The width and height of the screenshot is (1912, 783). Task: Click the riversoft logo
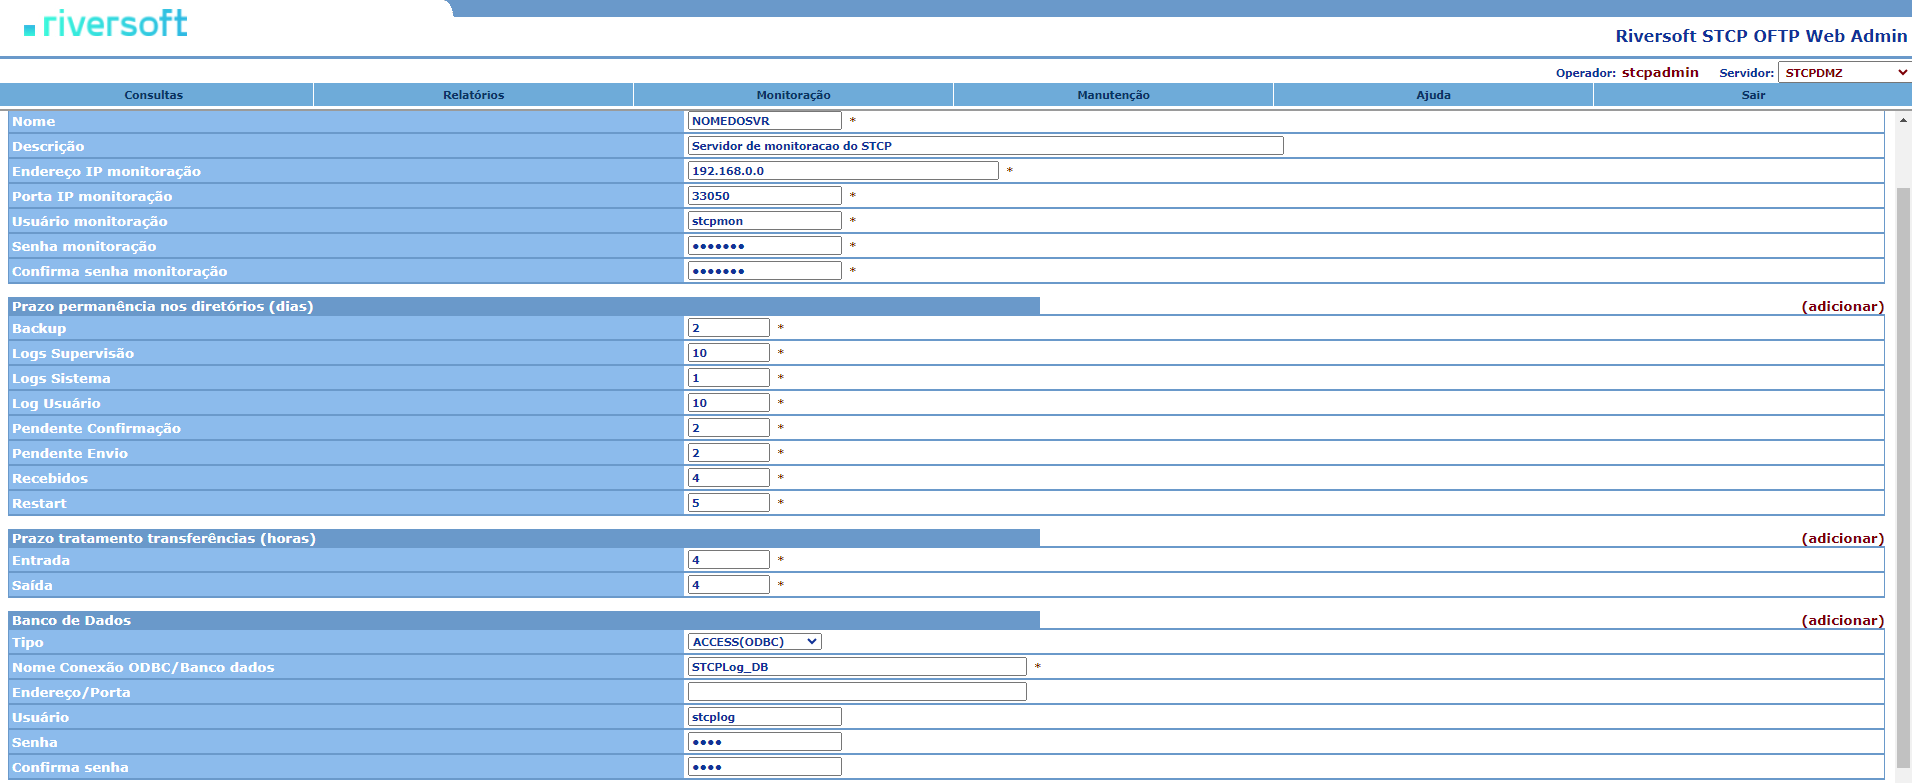click(x=106, y=24)
